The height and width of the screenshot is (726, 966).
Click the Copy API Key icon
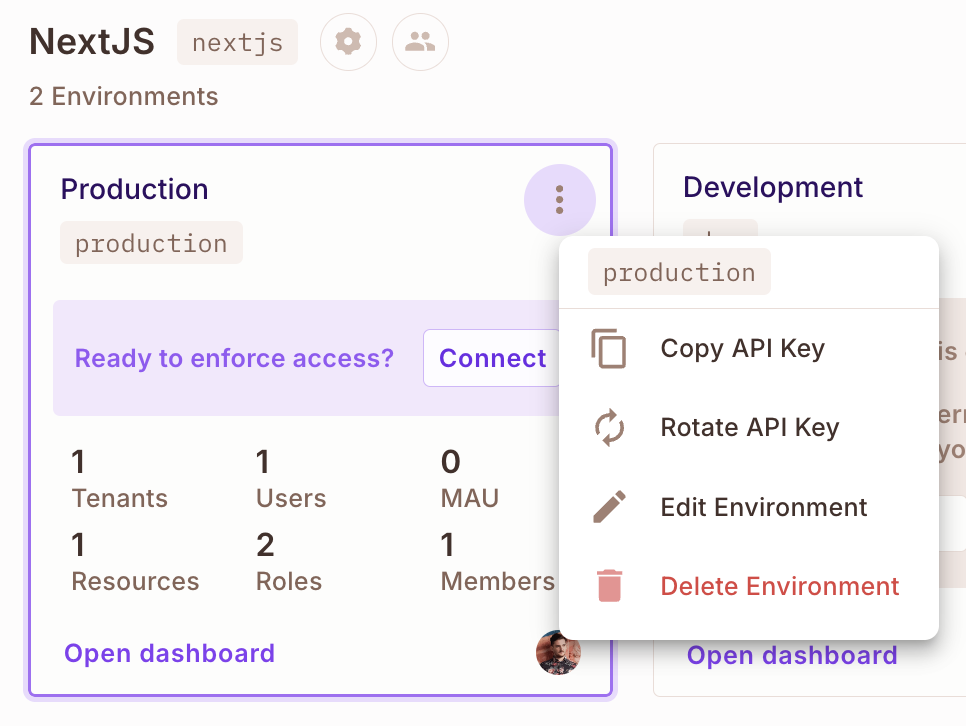[x=608, y=347]
